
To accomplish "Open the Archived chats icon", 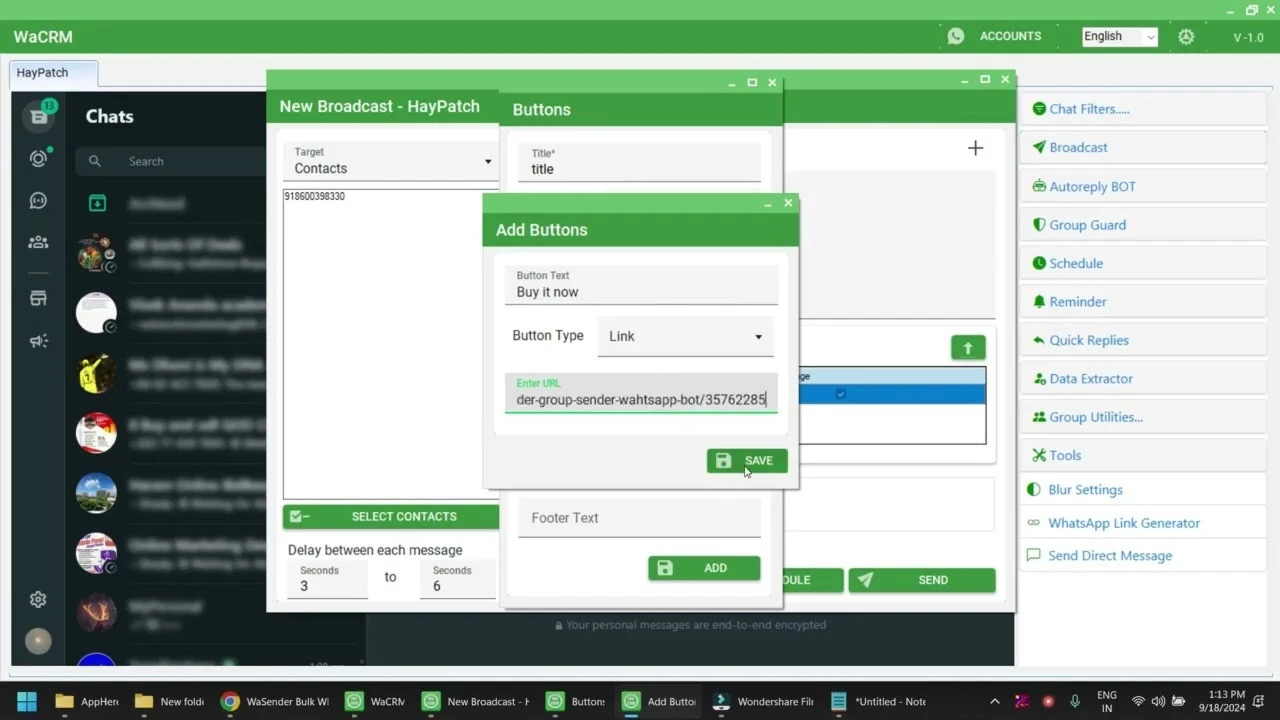I will (x=97, y=203).
